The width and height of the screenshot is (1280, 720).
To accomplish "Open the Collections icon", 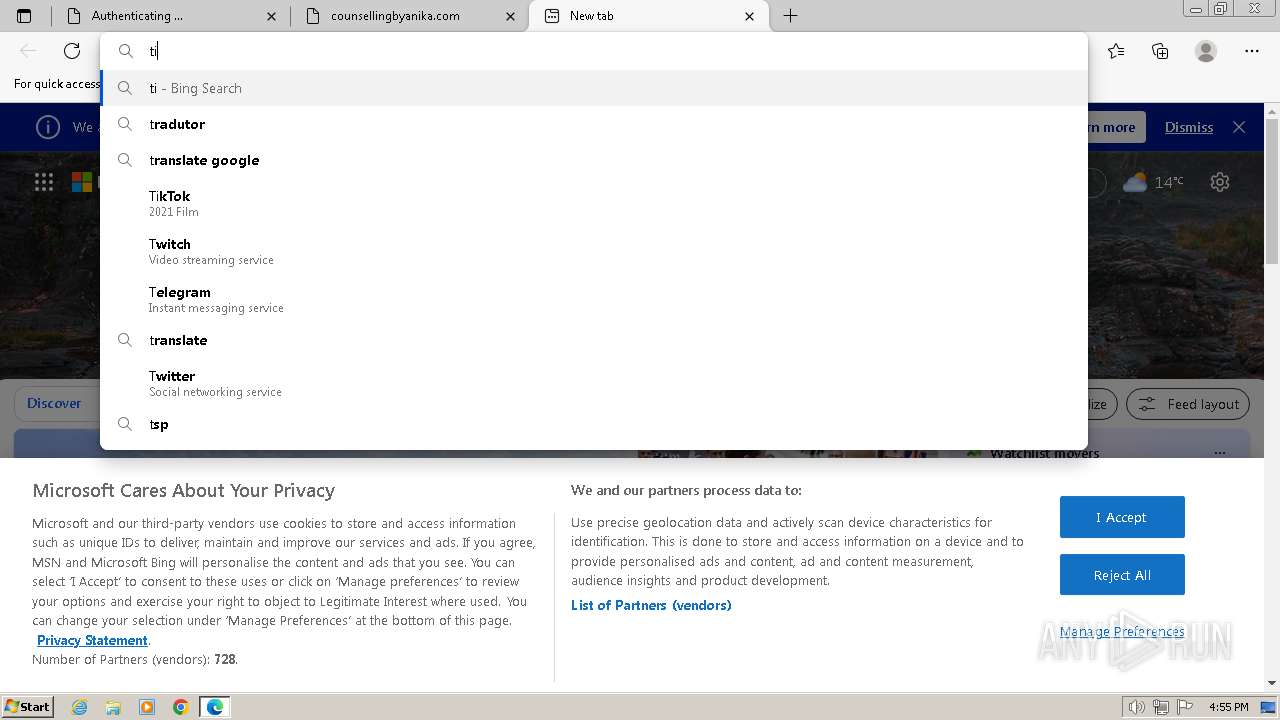I will click(x=1160, y=51).
